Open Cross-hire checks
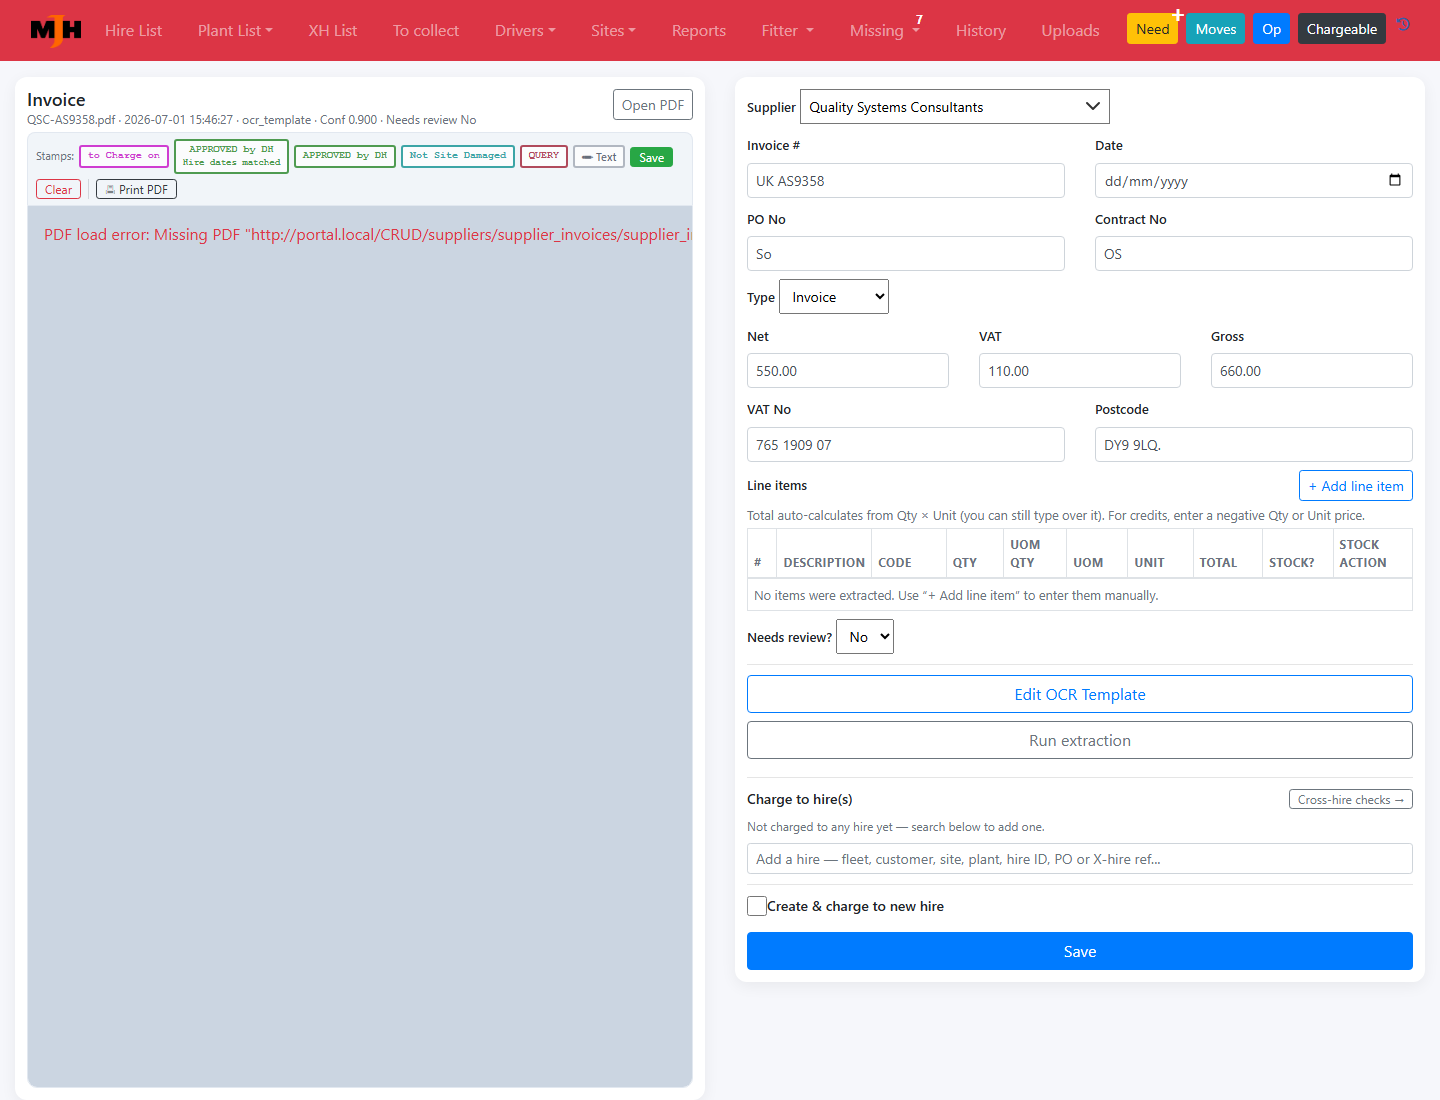The height and width of the screenshot is (1100, 1440). click(1351, 799)
